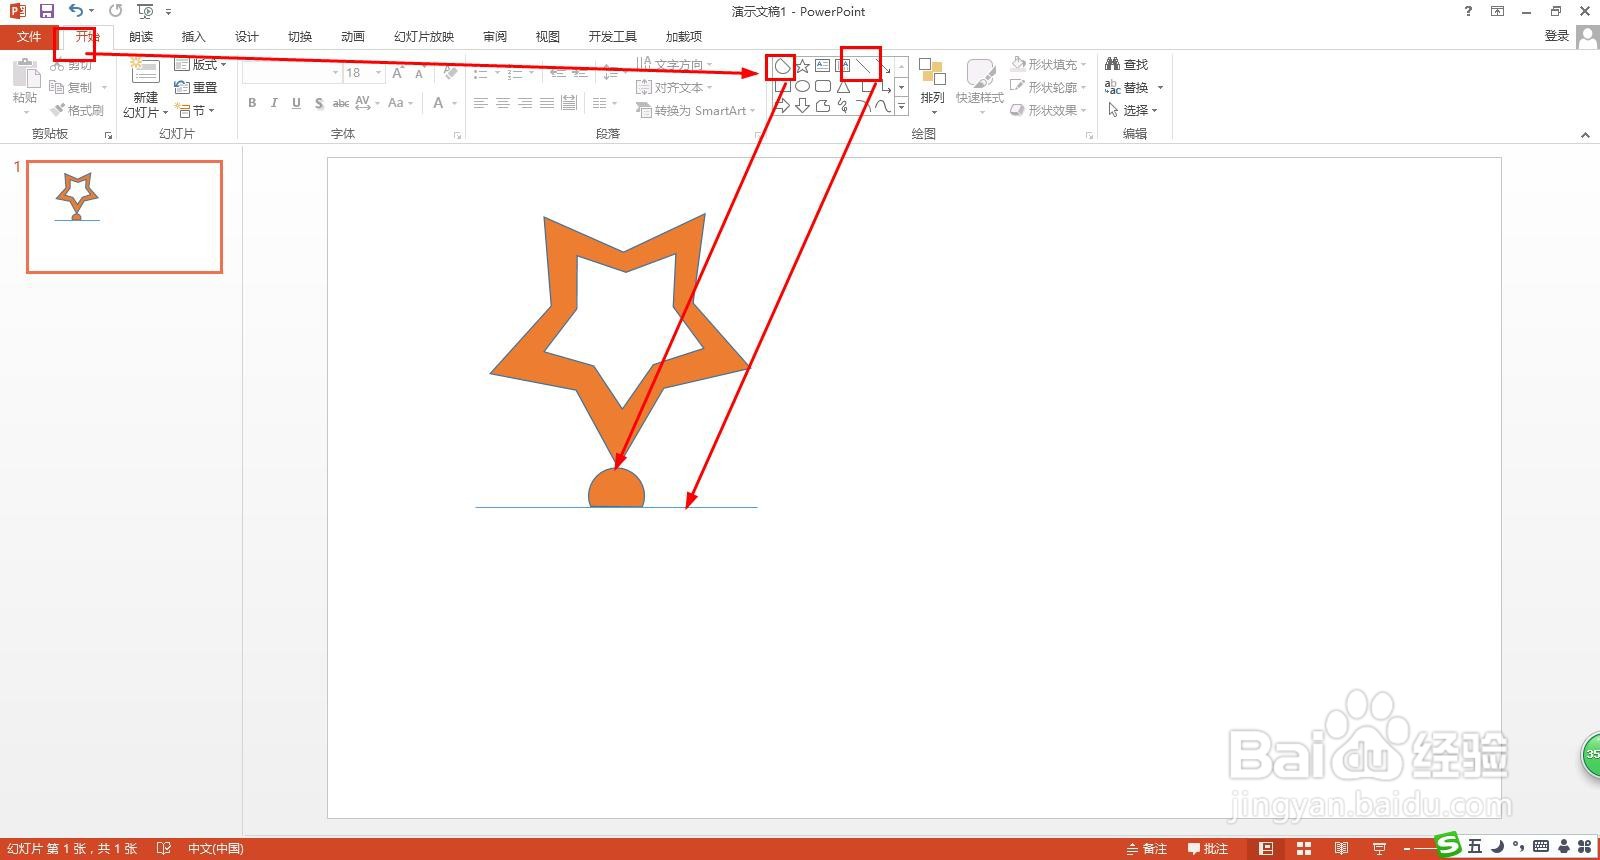
Task: Open Find (查找) in editing group
Action: (1127, 64)
